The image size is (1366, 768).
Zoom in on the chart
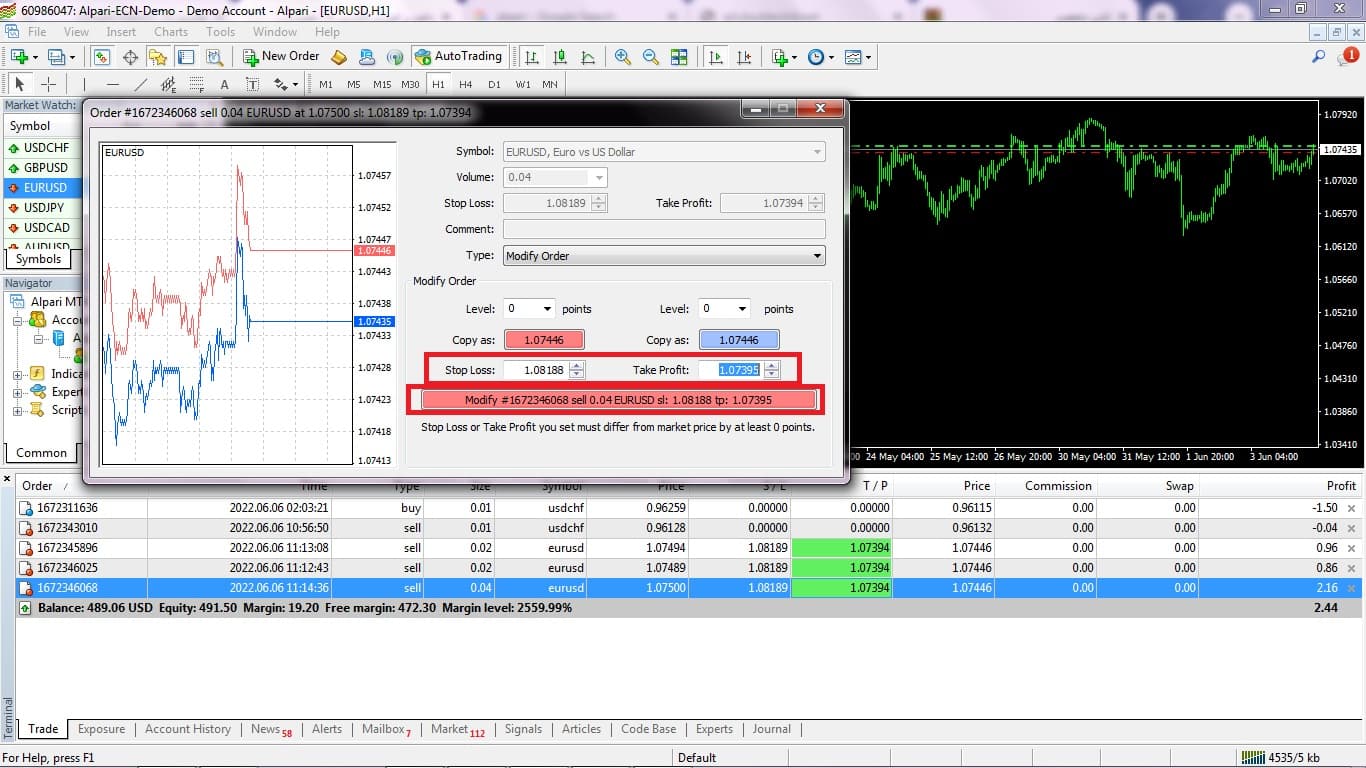[x=623, y=57]
